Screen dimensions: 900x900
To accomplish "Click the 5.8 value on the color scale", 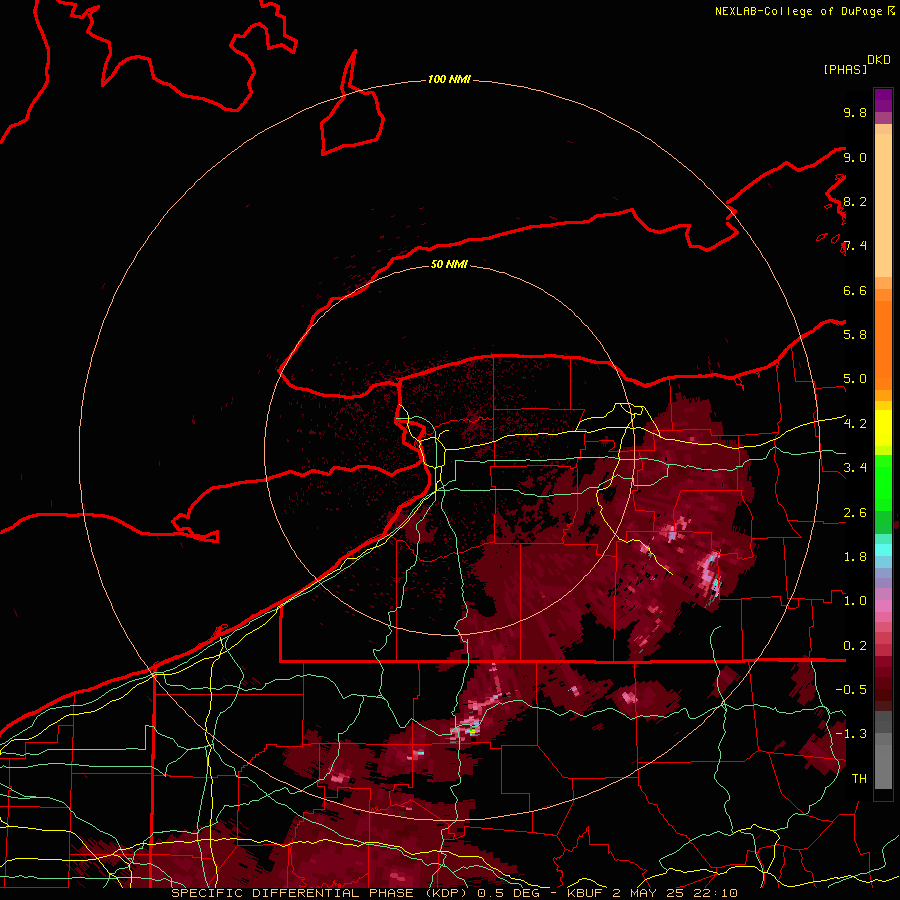I will click(x=855, y=334).
